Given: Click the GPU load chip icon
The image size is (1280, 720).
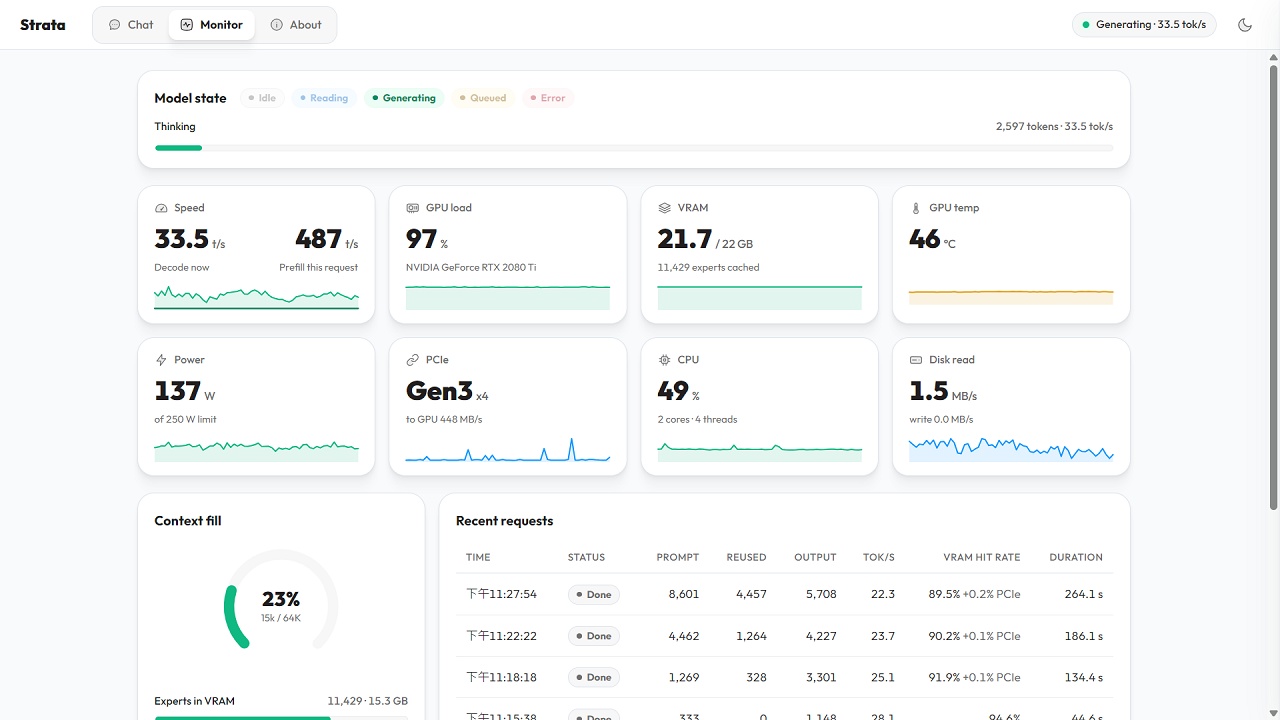Looking at the screenshot, I should 413,208.
